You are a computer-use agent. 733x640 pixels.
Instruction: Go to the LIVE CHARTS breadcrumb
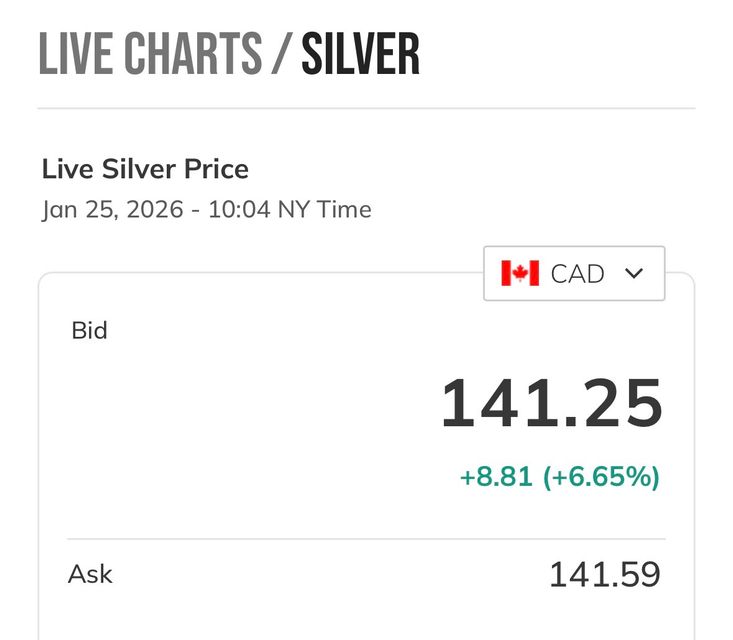150,54
